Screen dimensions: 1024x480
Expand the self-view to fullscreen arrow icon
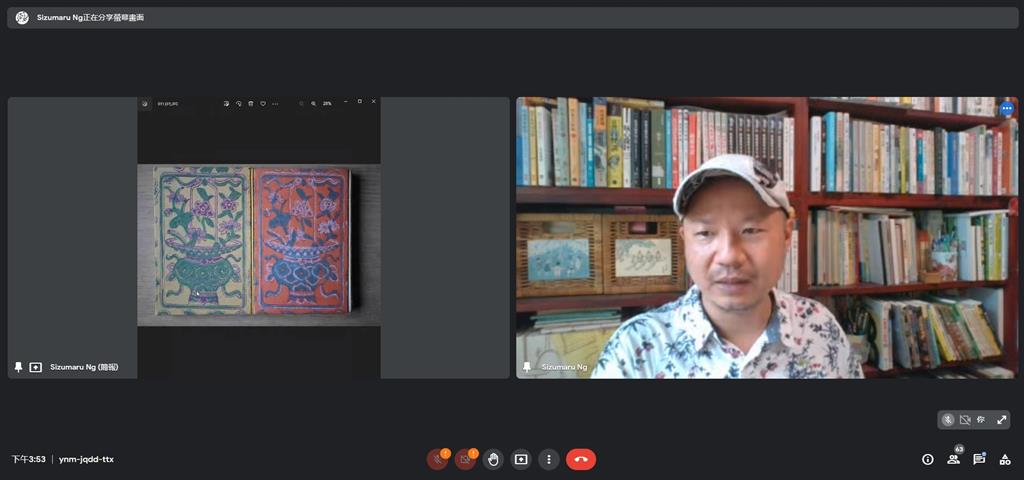click(x=1001, y=420)
